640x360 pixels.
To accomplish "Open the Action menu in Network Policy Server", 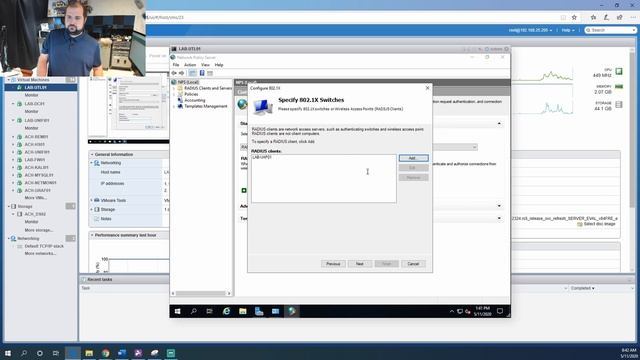I will [190, 65].
